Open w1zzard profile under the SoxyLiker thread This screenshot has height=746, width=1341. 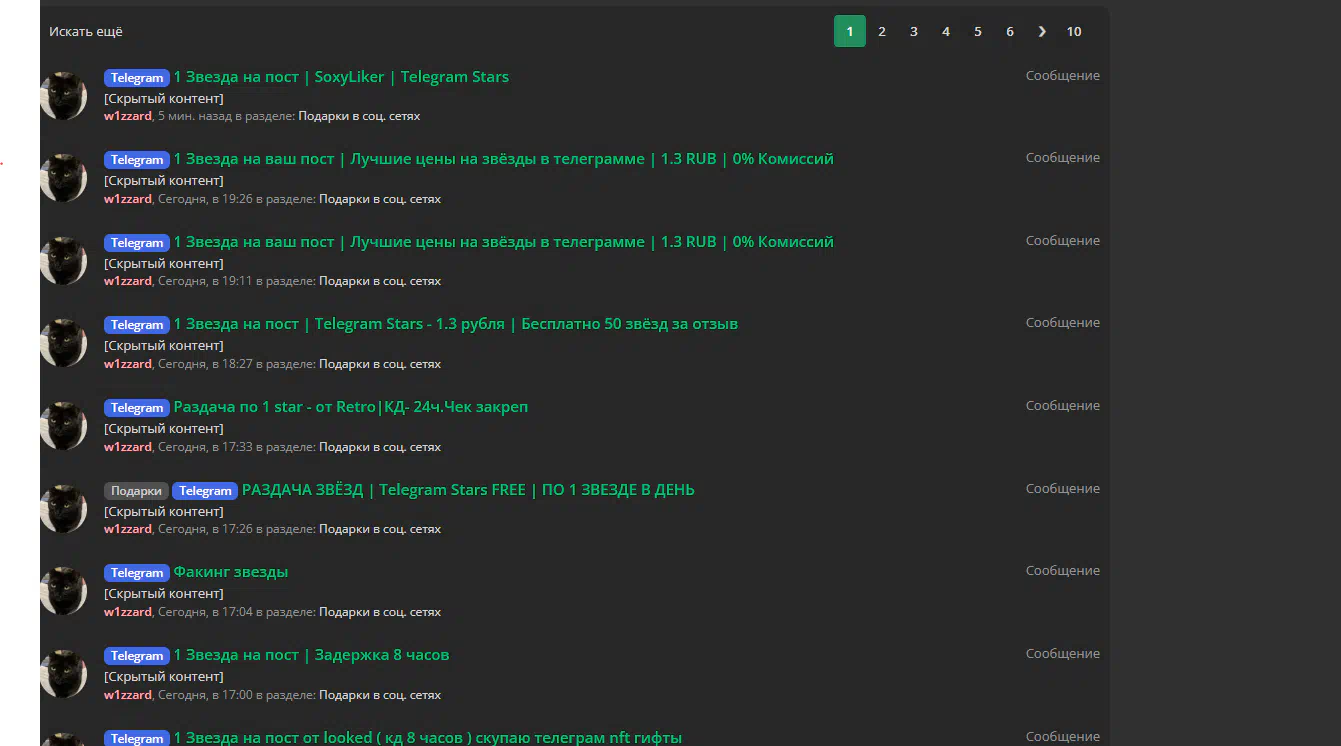click(128, 116)
